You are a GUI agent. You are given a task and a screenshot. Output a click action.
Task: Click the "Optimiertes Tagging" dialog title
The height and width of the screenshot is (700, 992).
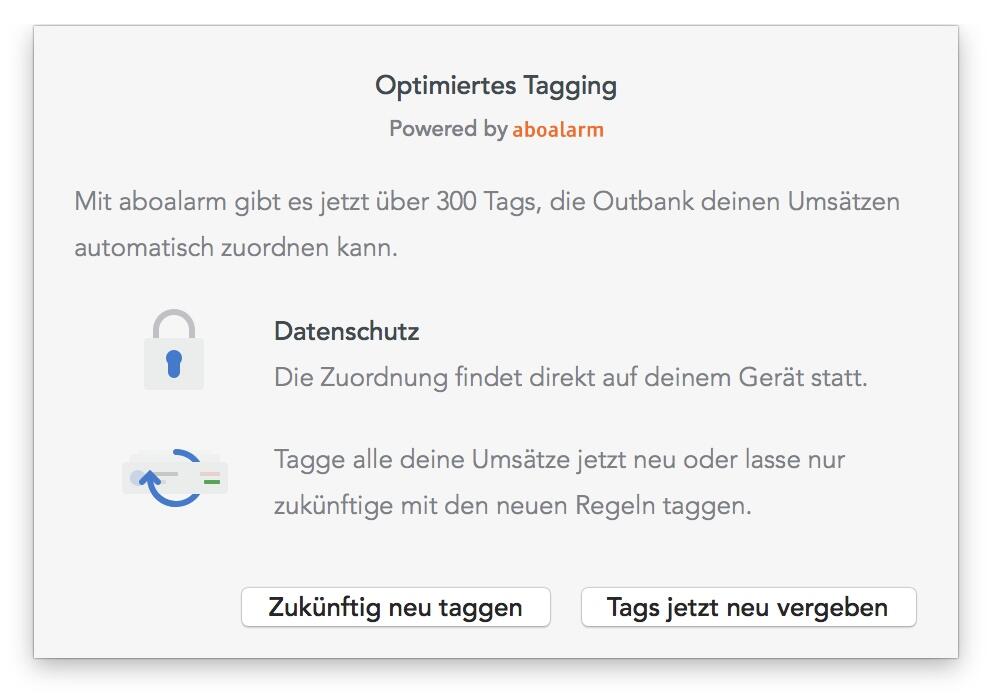[496, 86]
